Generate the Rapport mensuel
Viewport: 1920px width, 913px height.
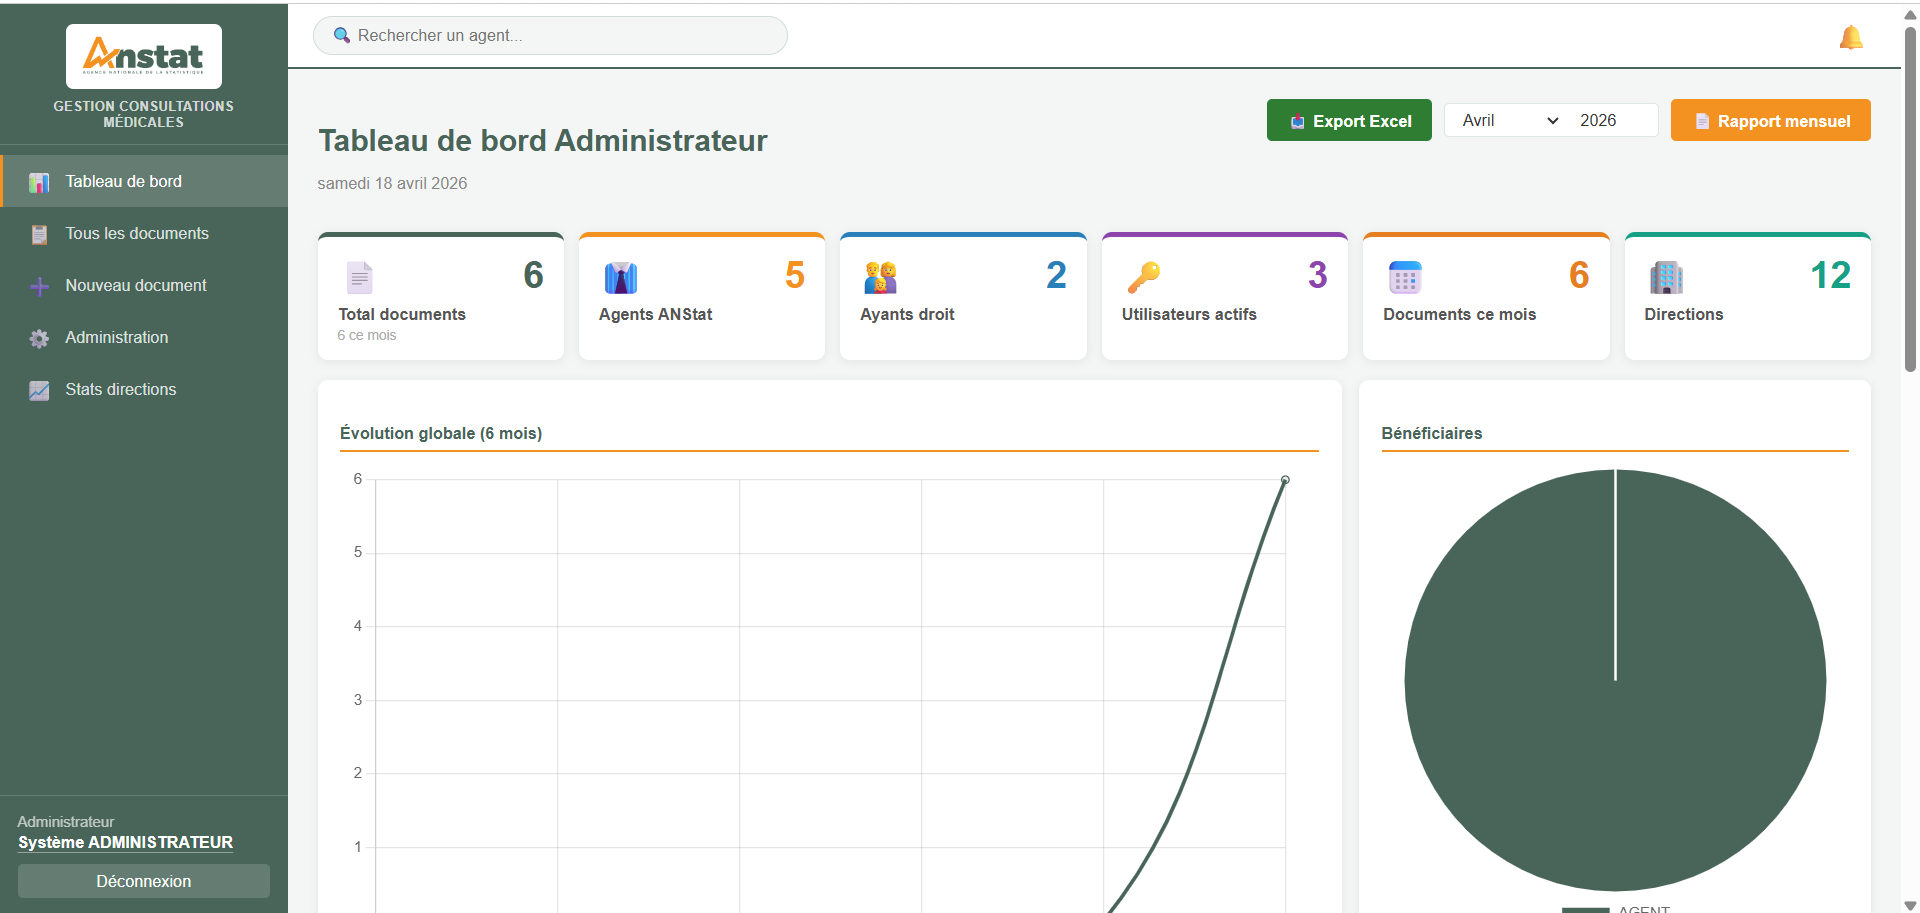coord(1770,121)
